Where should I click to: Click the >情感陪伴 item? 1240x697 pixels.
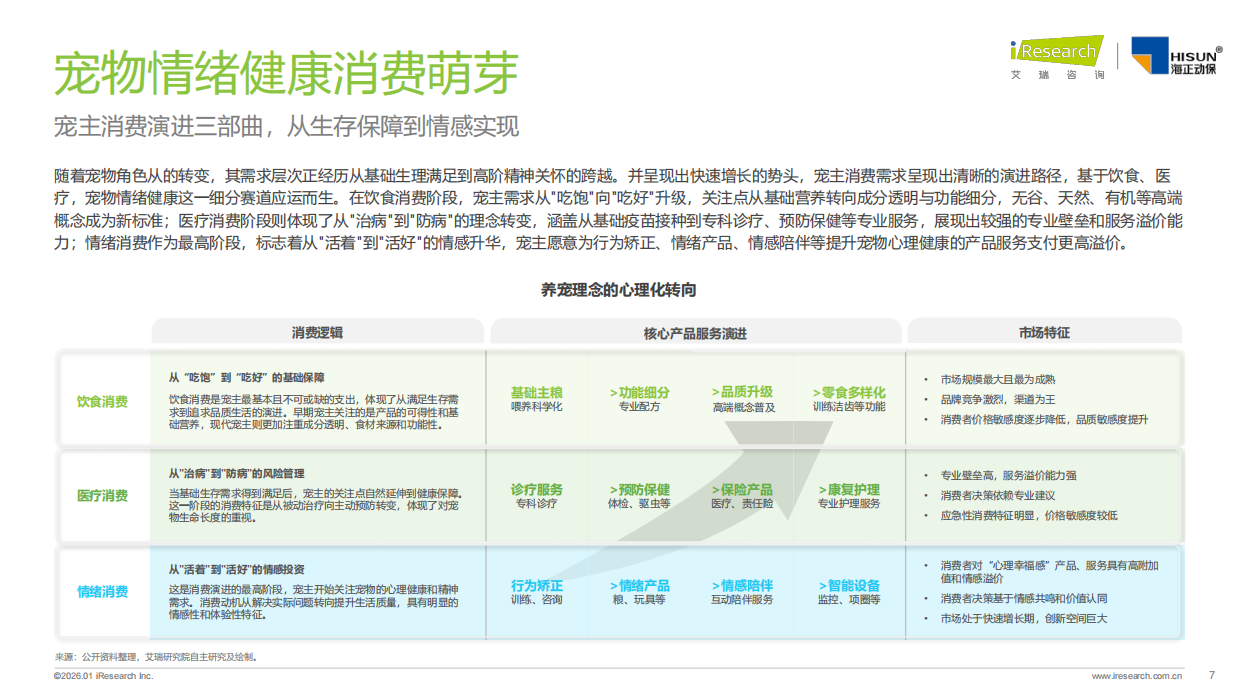pyautogui.click(x=742, y=585)
